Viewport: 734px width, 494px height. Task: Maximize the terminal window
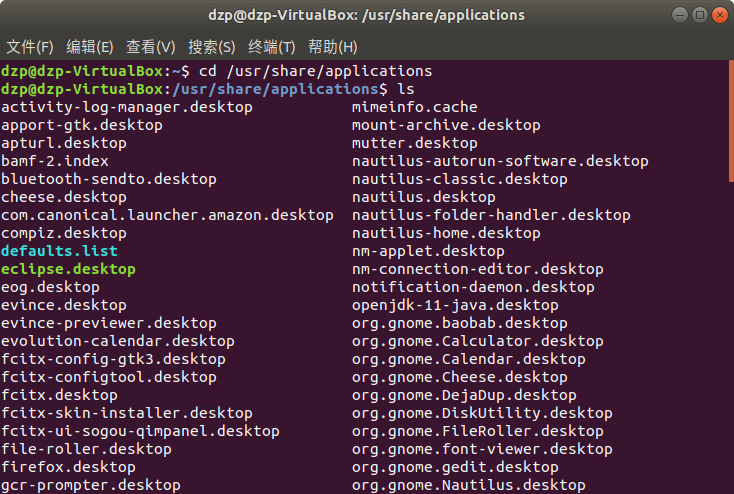(x=699, y=15)
